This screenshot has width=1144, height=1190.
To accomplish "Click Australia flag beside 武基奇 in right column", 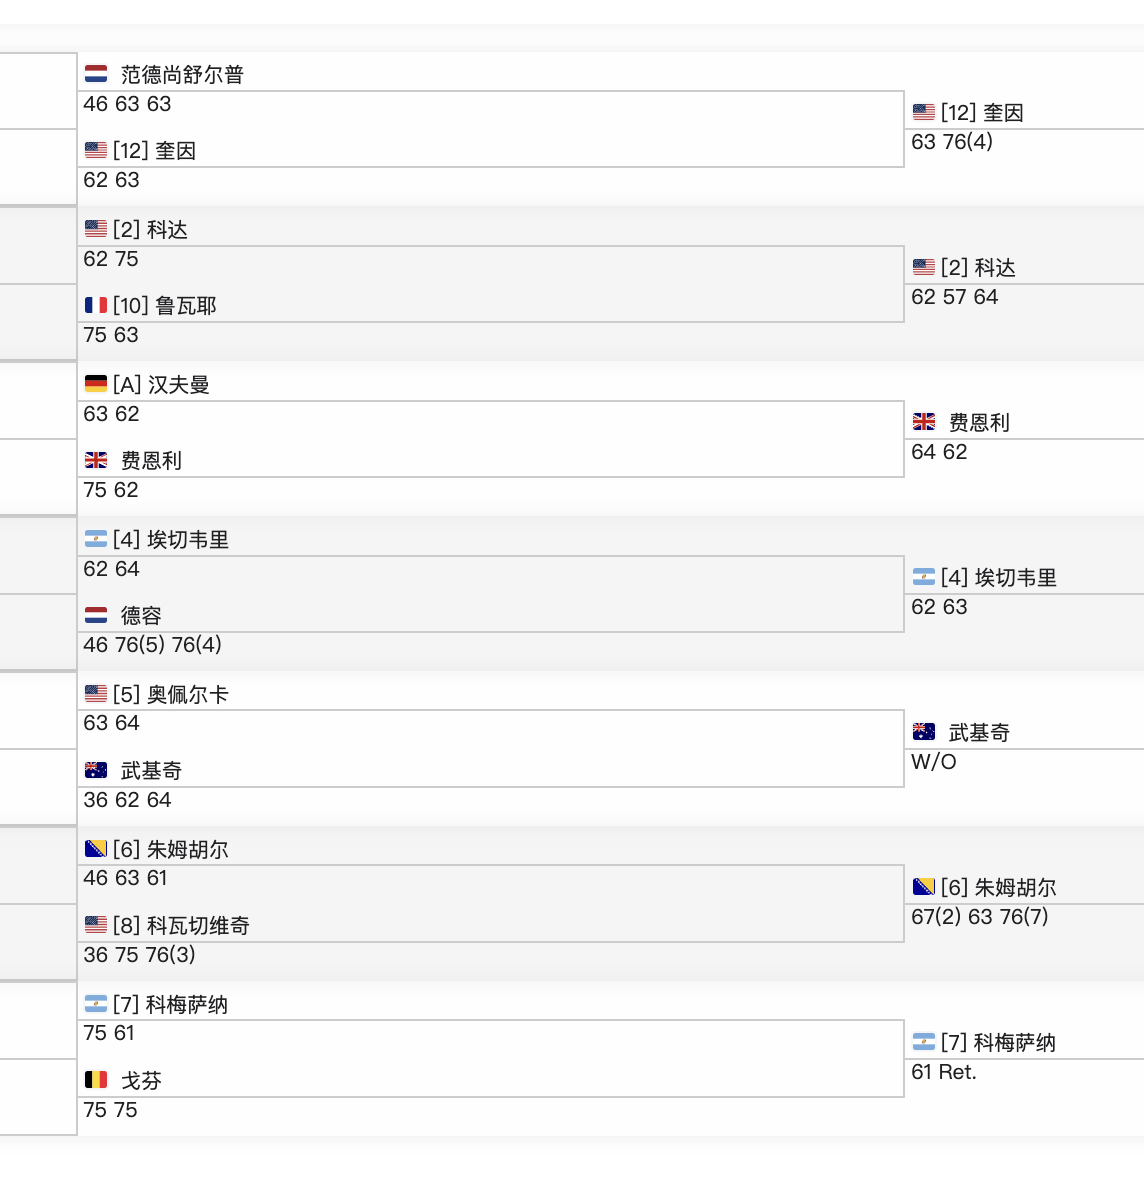I will point(924,732).
